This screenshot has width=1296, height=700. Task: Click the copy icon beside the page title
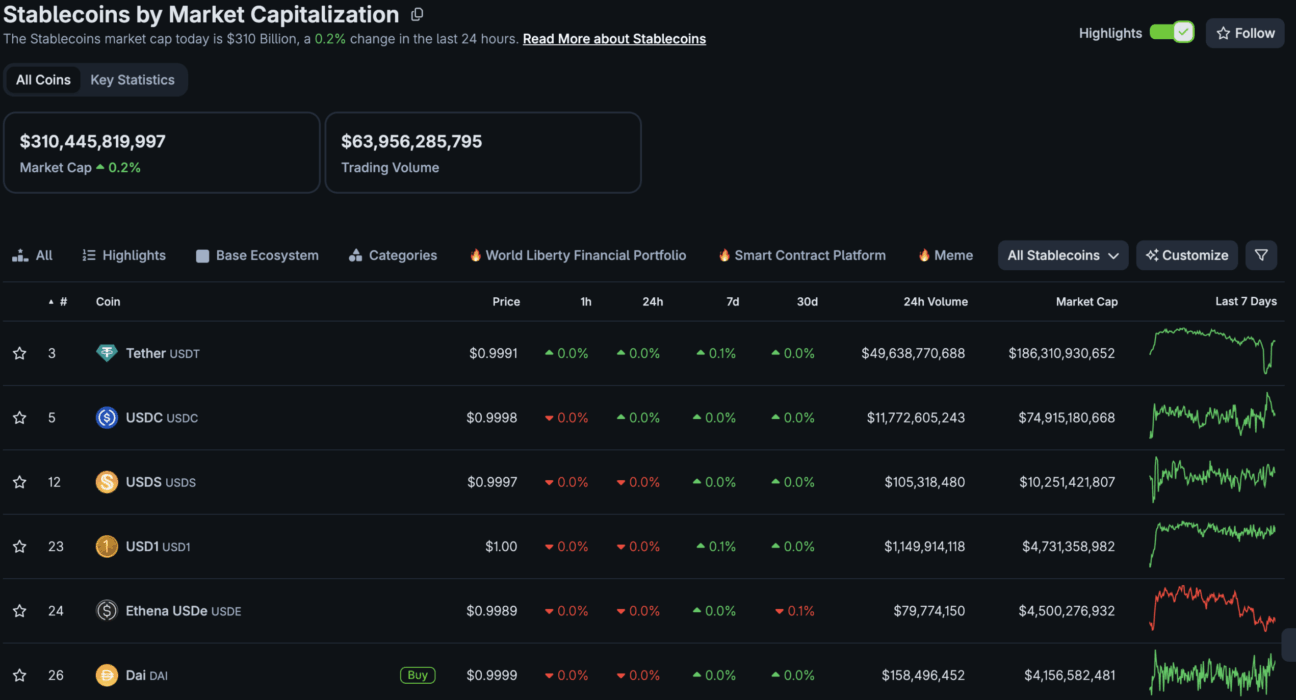tap(417, 15)
